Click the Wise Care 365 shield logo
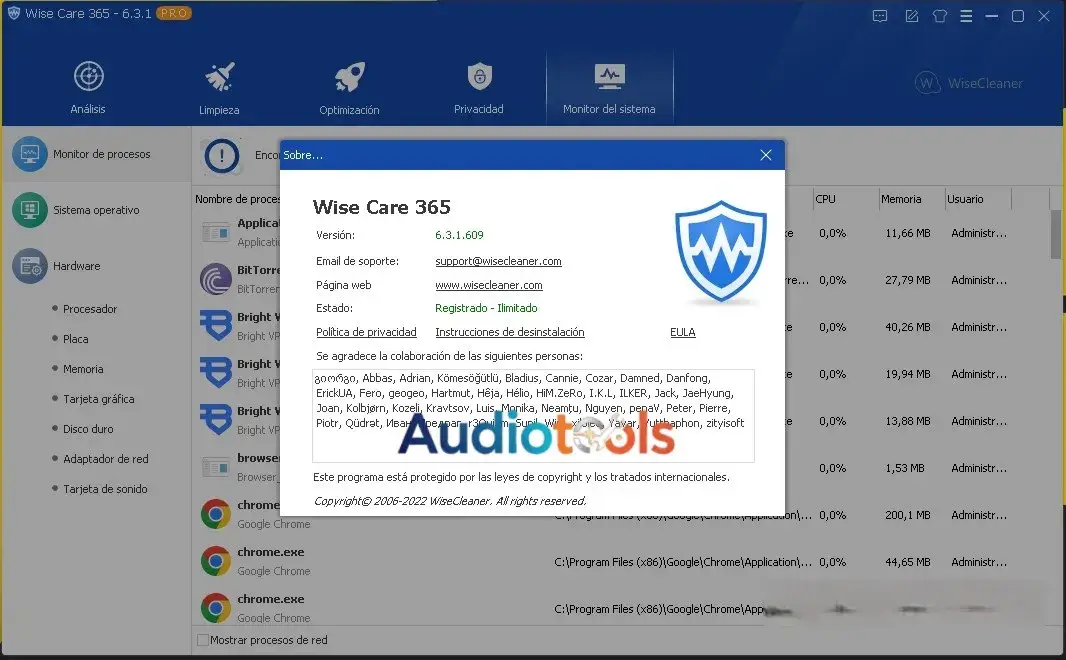This screenshot has height=660, width=1066. [721, 251]
